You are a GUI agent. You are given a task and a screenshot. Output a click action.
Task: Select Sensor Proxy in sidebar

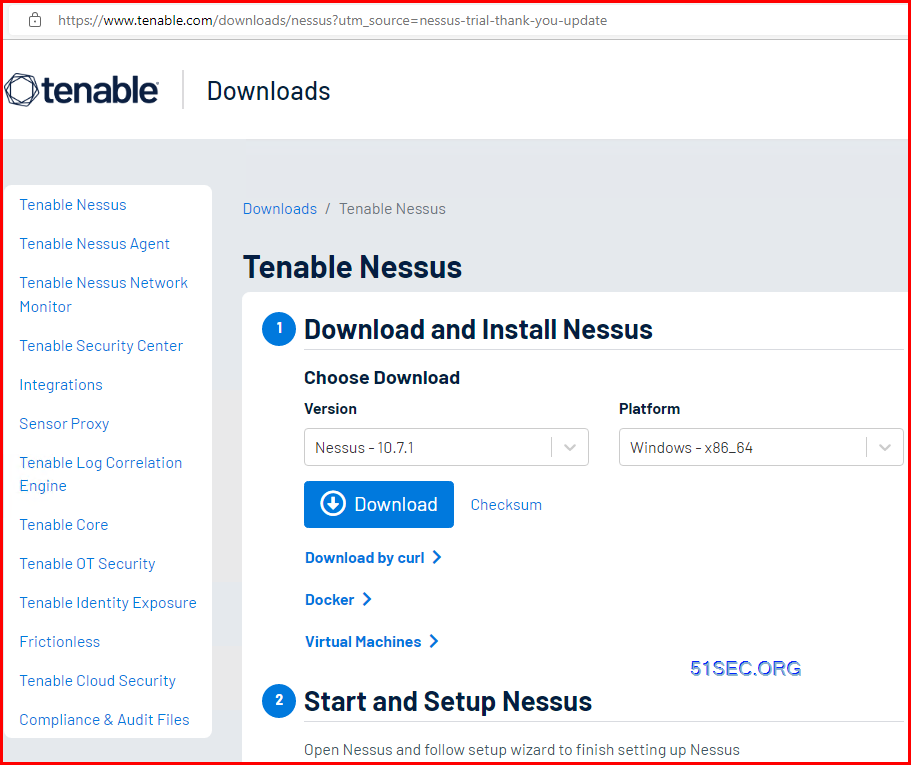click(64, 423)
